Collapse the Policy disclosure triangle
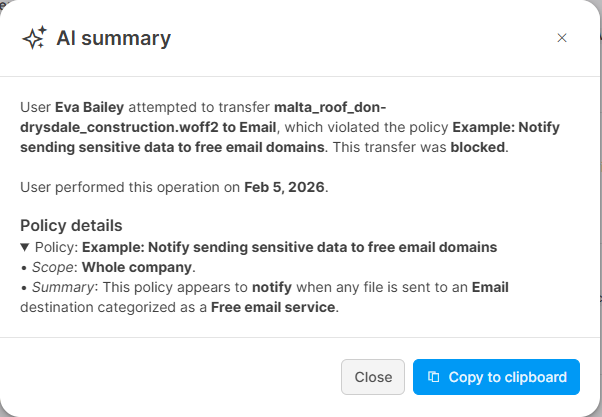 click(x=25, y=246)
